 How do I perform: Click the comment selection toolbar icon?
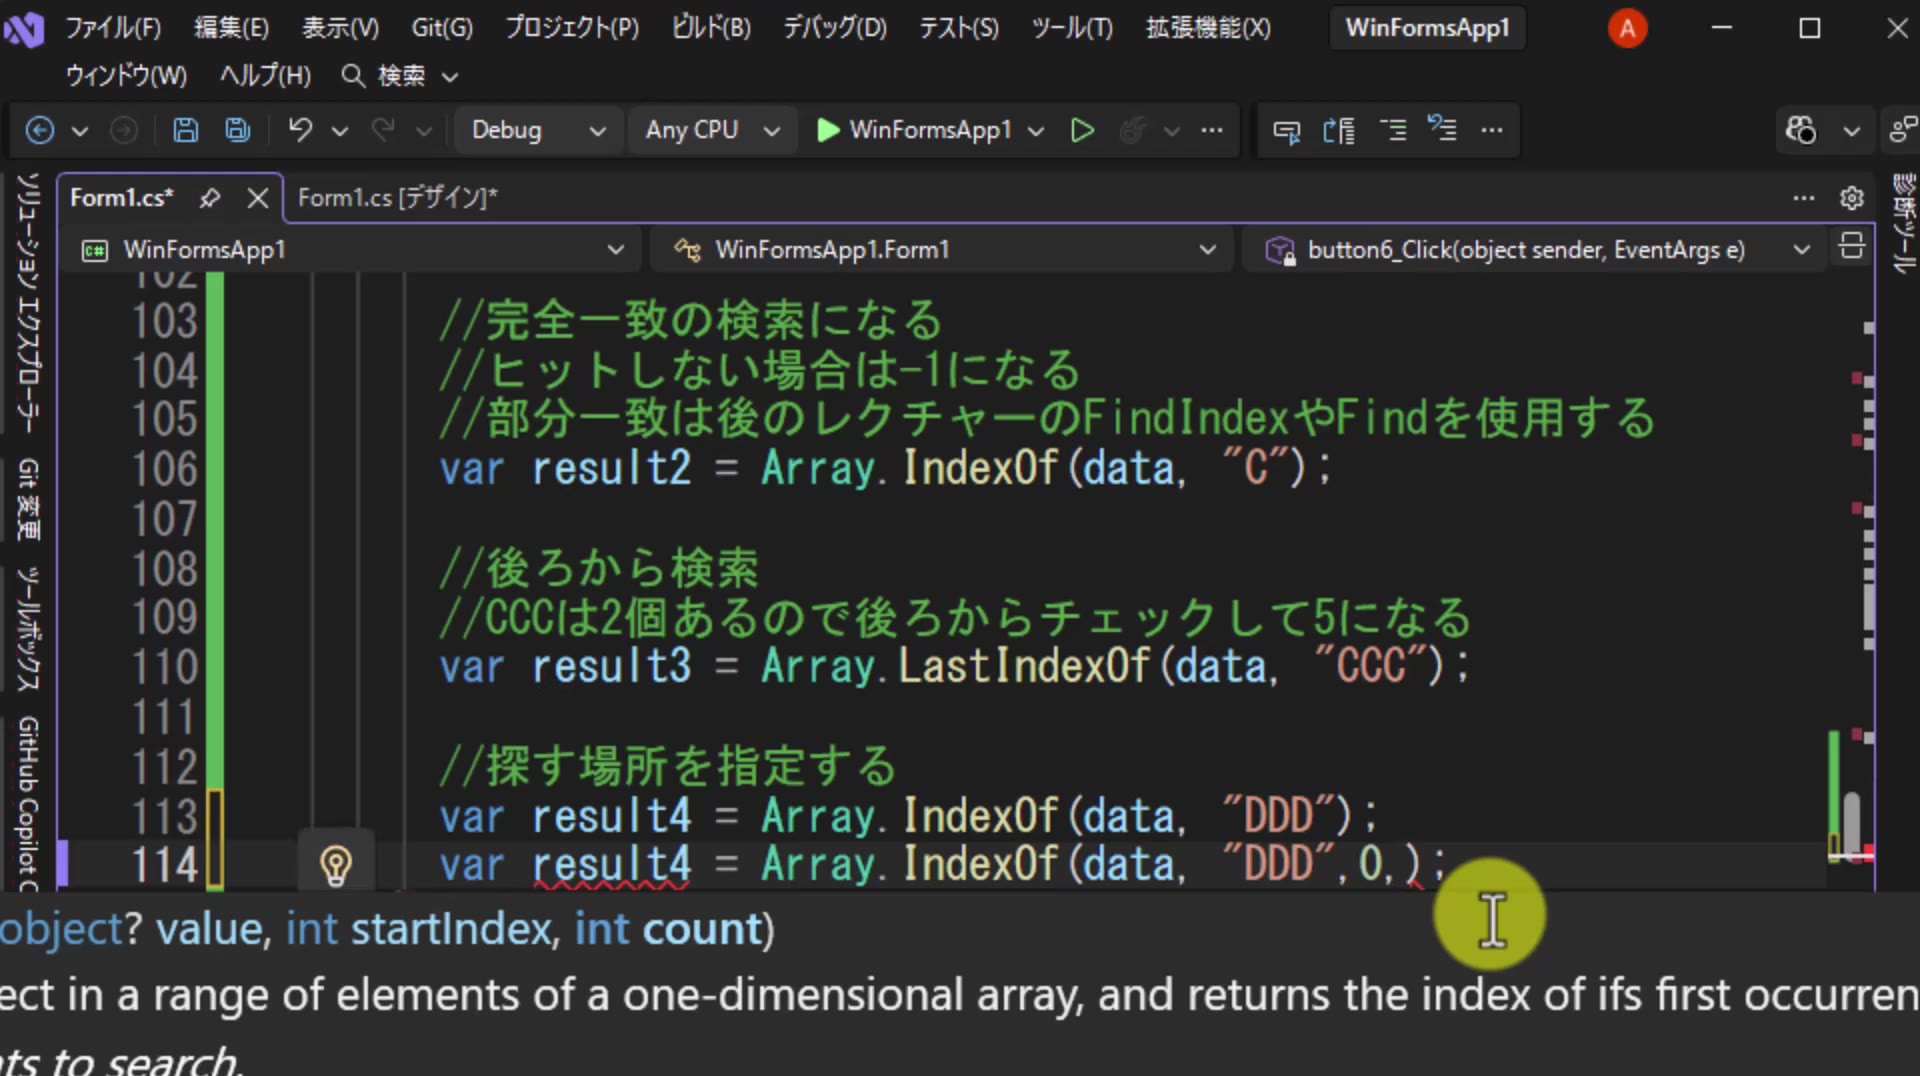click(x=1286, y=130)
